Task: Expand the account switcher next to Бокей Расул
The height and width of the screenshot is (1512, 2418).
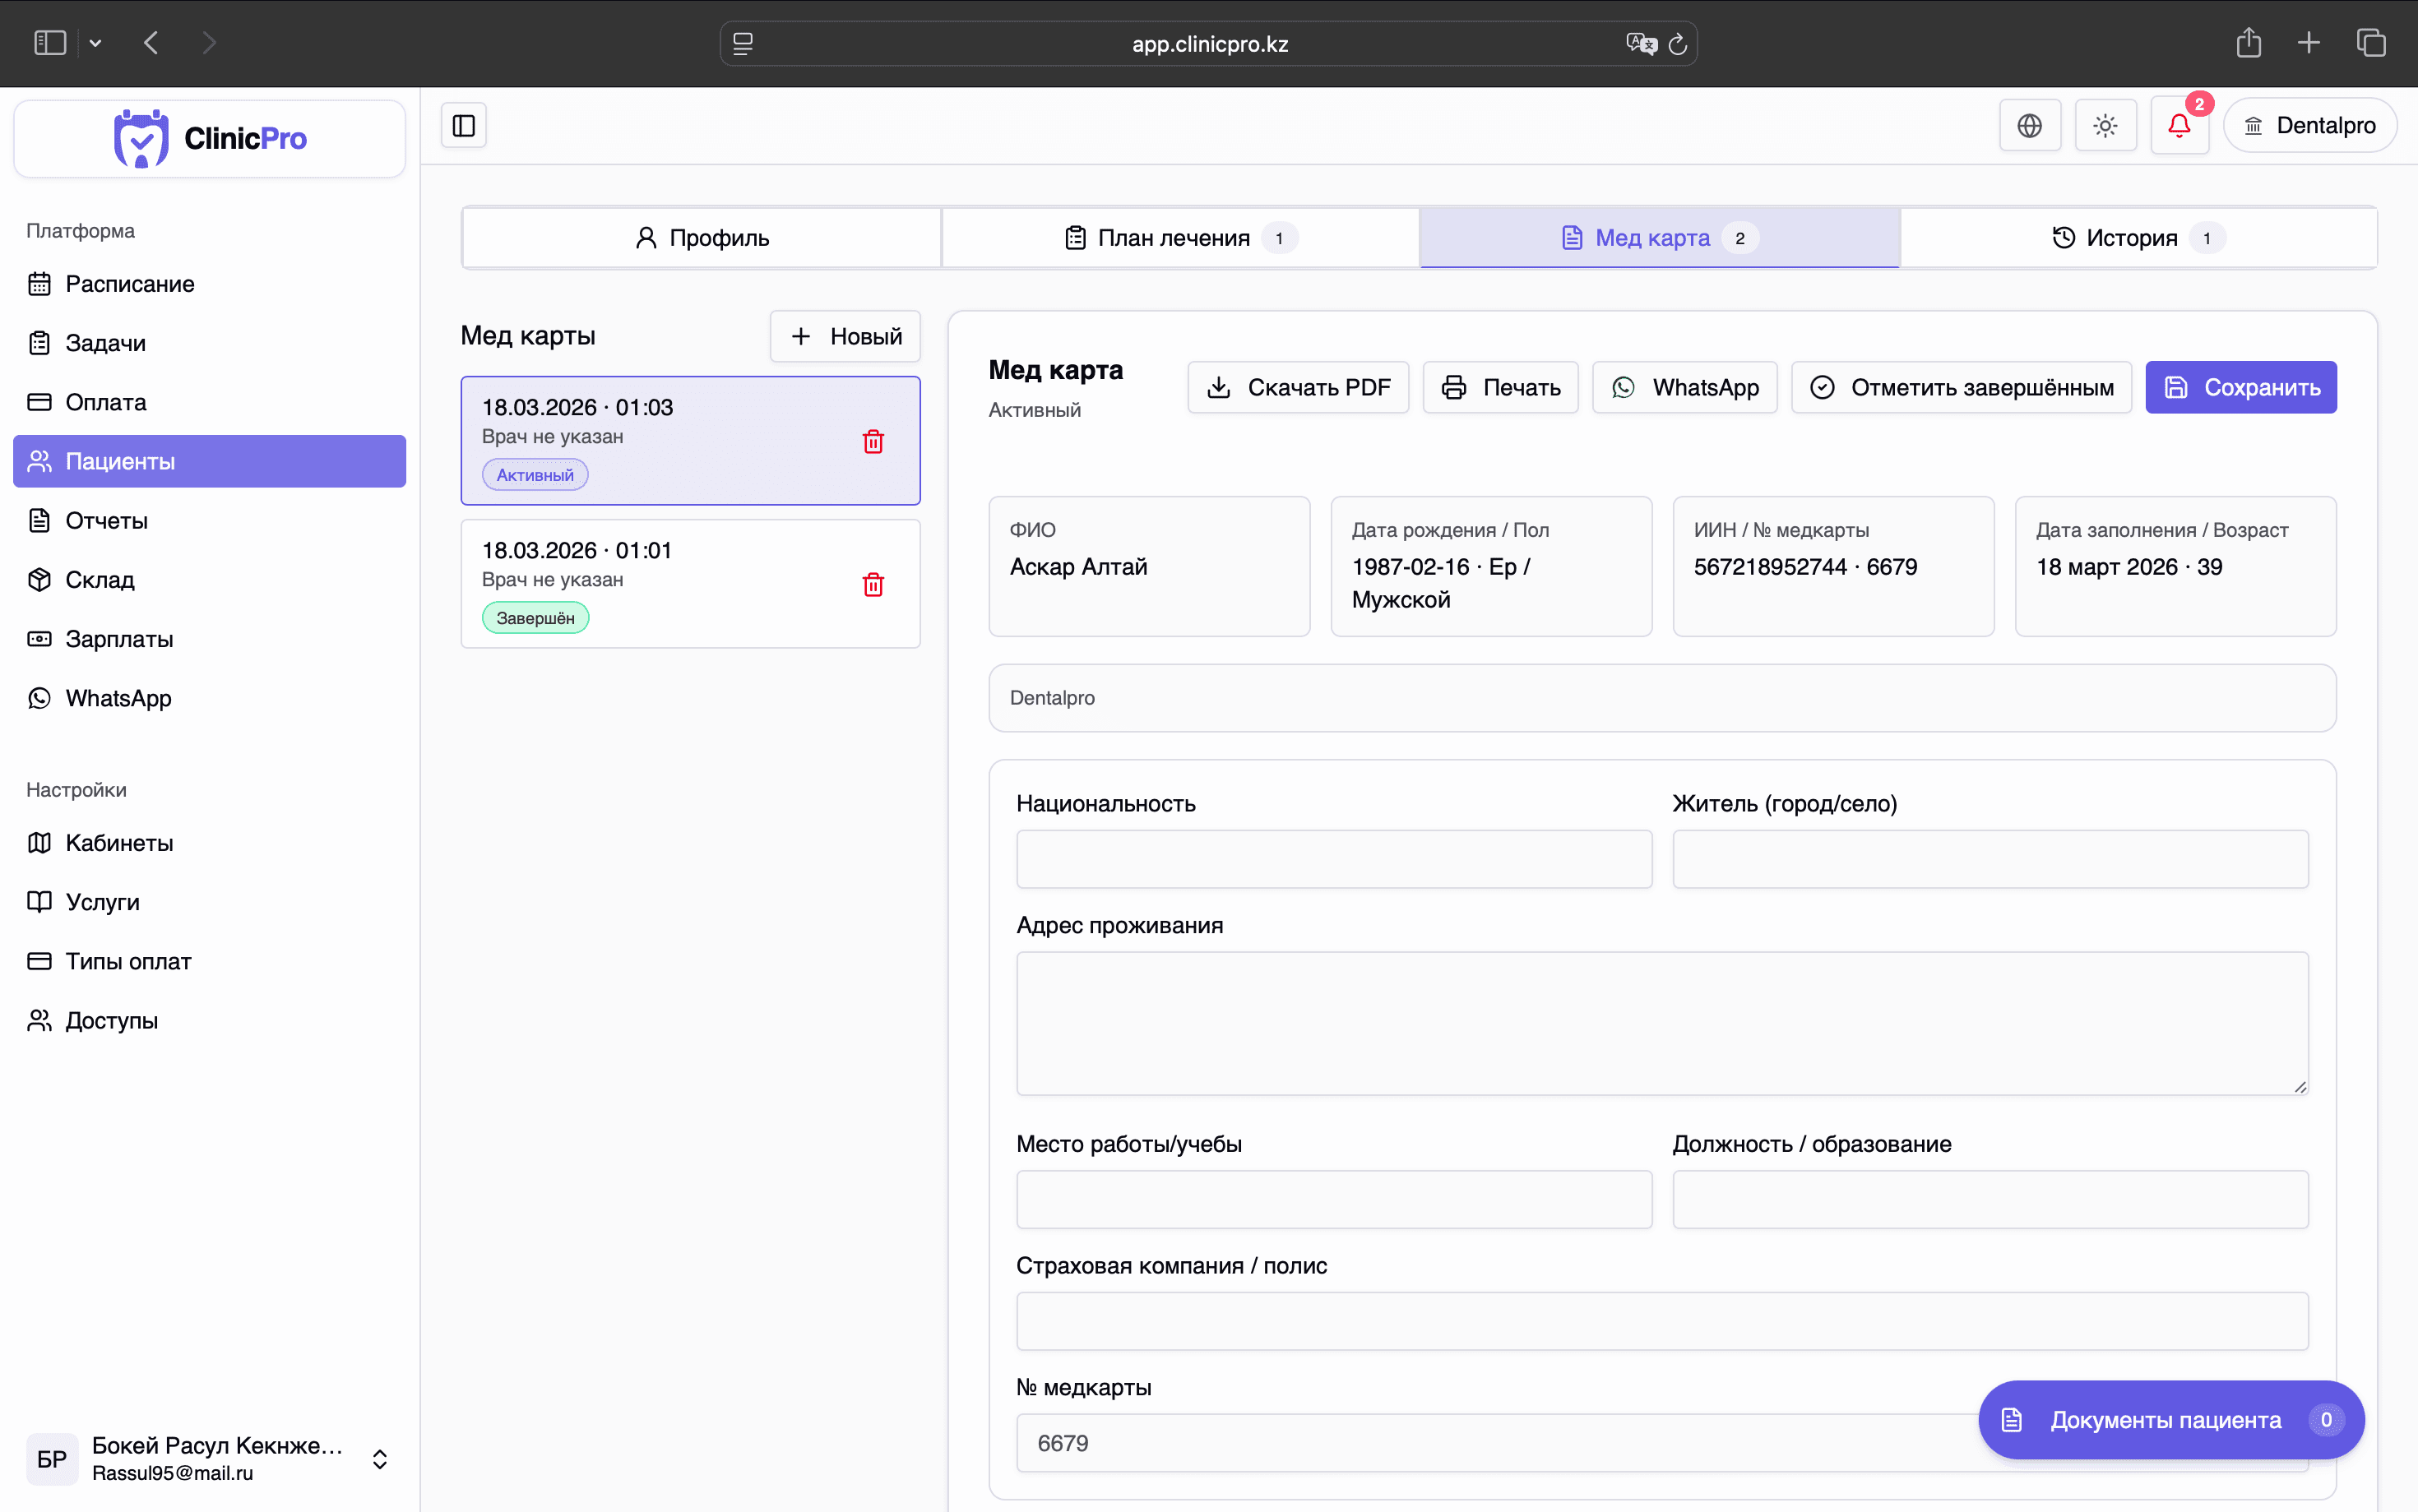Action: [379, 1458]
